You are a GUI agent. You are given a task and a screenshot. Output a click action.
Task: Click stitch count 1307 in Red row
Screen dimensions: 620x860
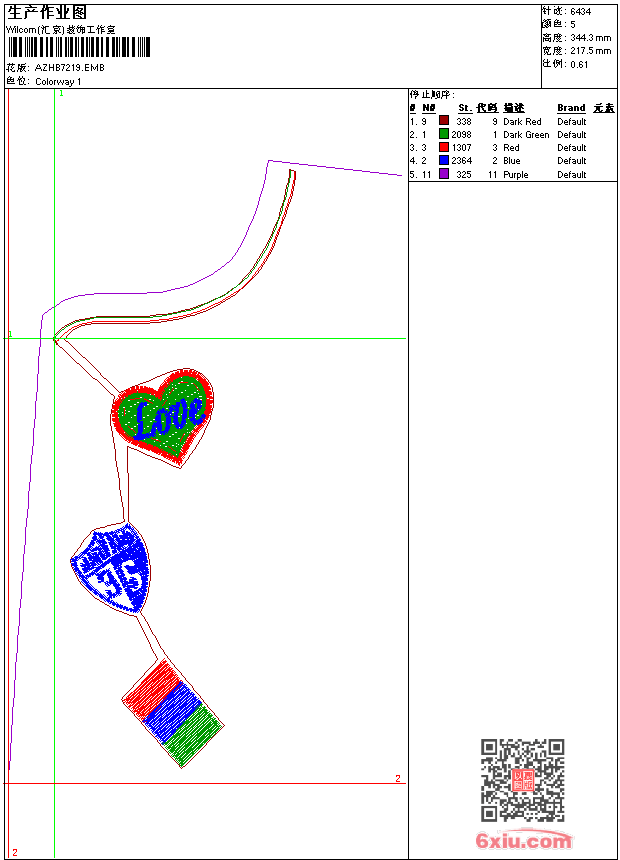click(461, 148)
